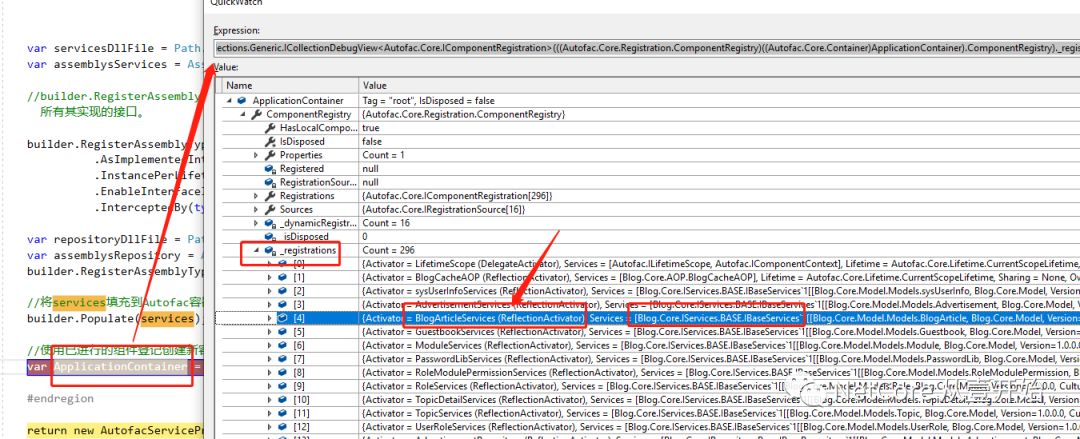
Task: Click the cube icon of item [6]
Action: click(x=282, y=345)
